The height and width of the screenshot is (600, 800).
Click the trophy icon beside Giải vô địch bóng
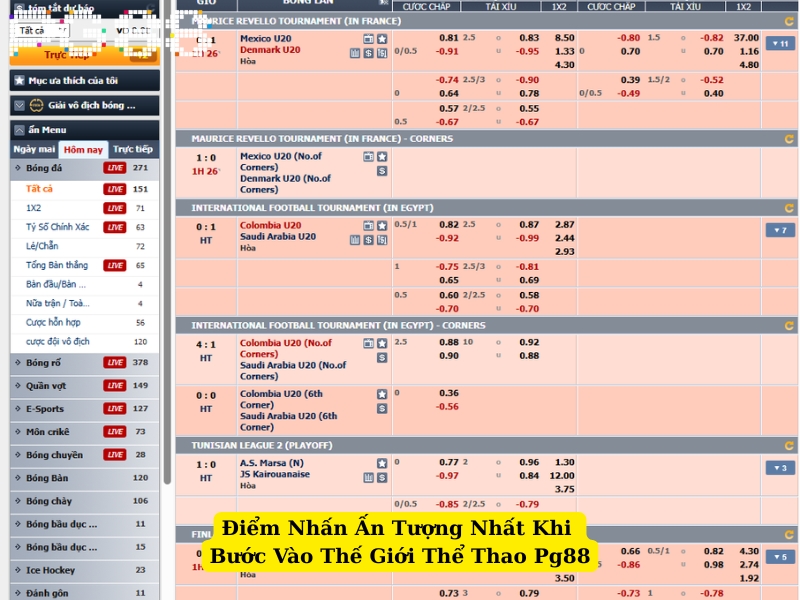36,106
